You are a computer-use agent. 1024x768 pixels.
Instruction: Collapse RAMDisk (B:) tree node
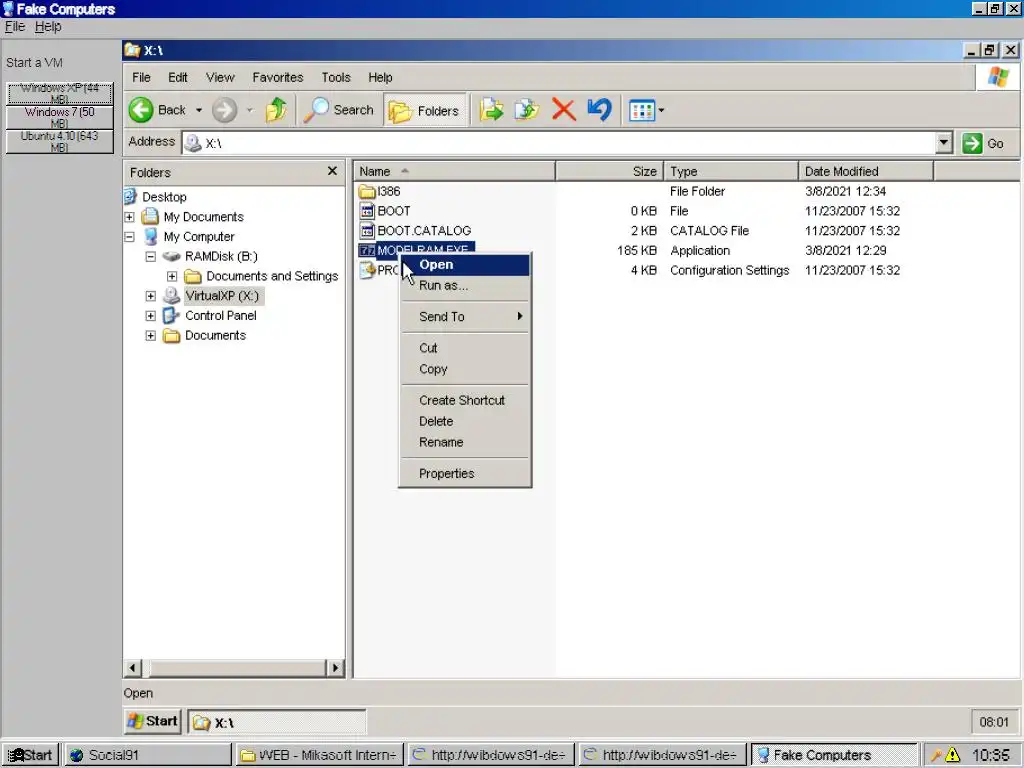(150, 256)
